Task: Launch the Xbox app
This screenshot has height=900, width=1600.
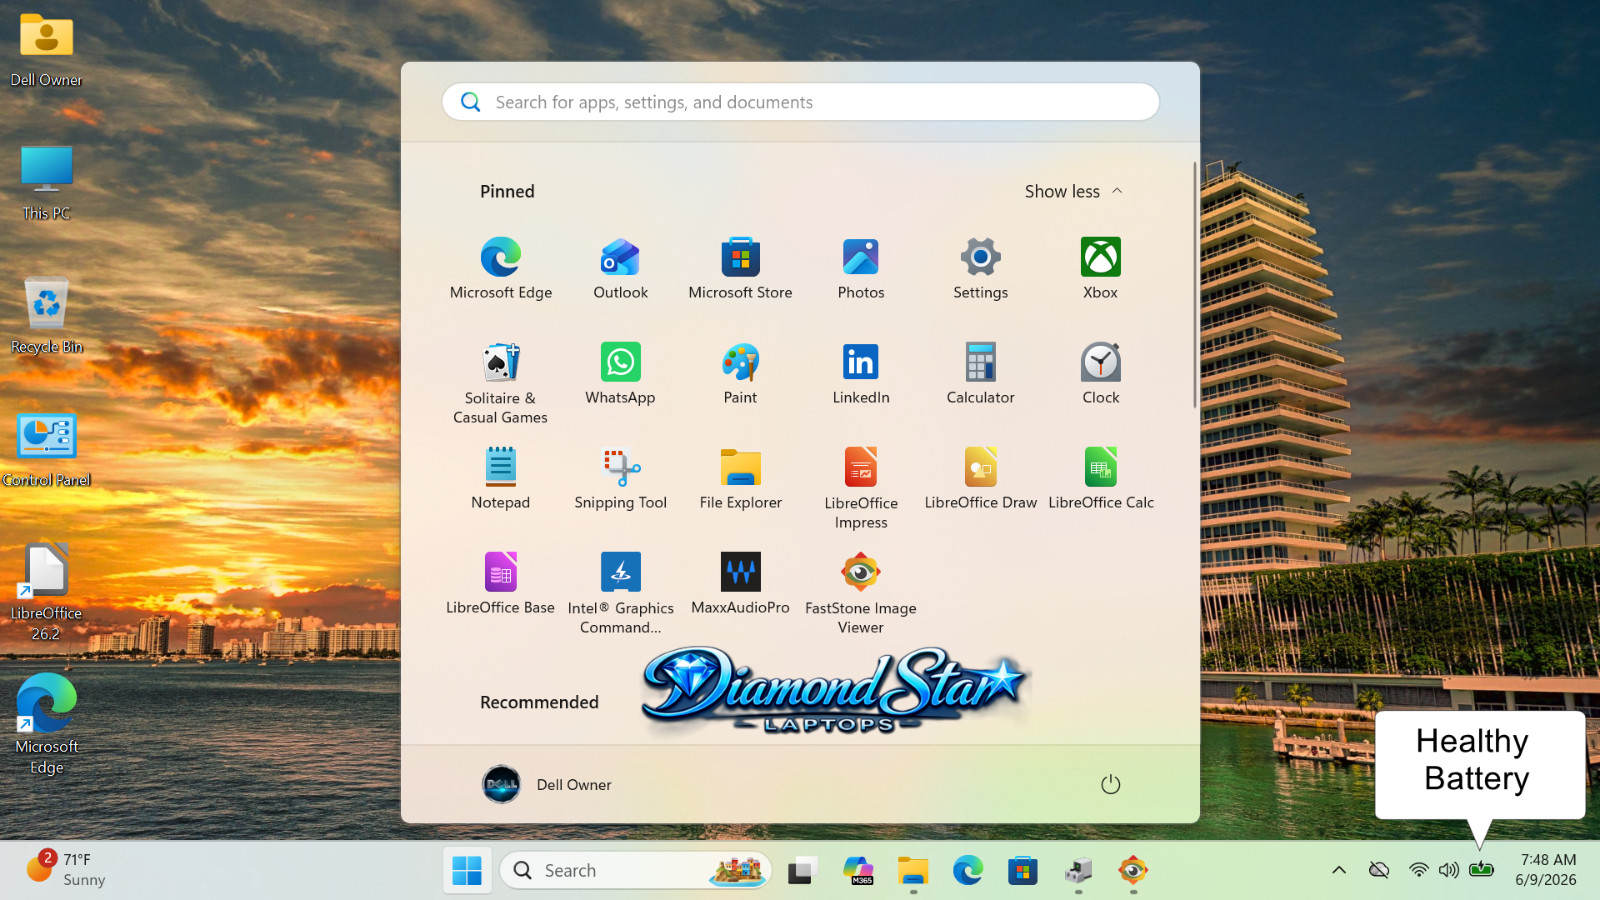Action: tap(1100, 268)
